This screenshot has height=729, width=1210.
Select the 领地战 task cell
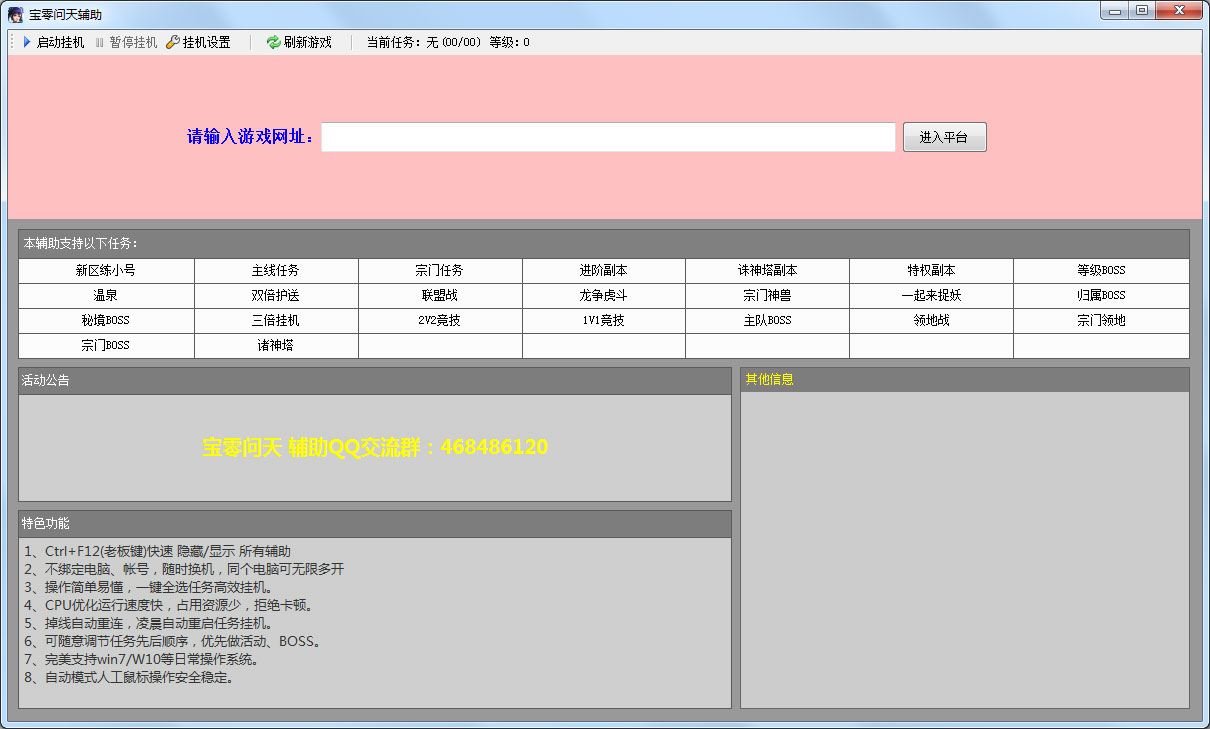point(932,321)
